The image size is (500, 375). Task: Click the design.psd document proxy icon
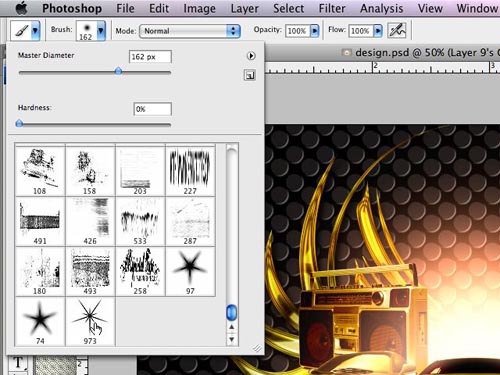click(x=347, y=52)
